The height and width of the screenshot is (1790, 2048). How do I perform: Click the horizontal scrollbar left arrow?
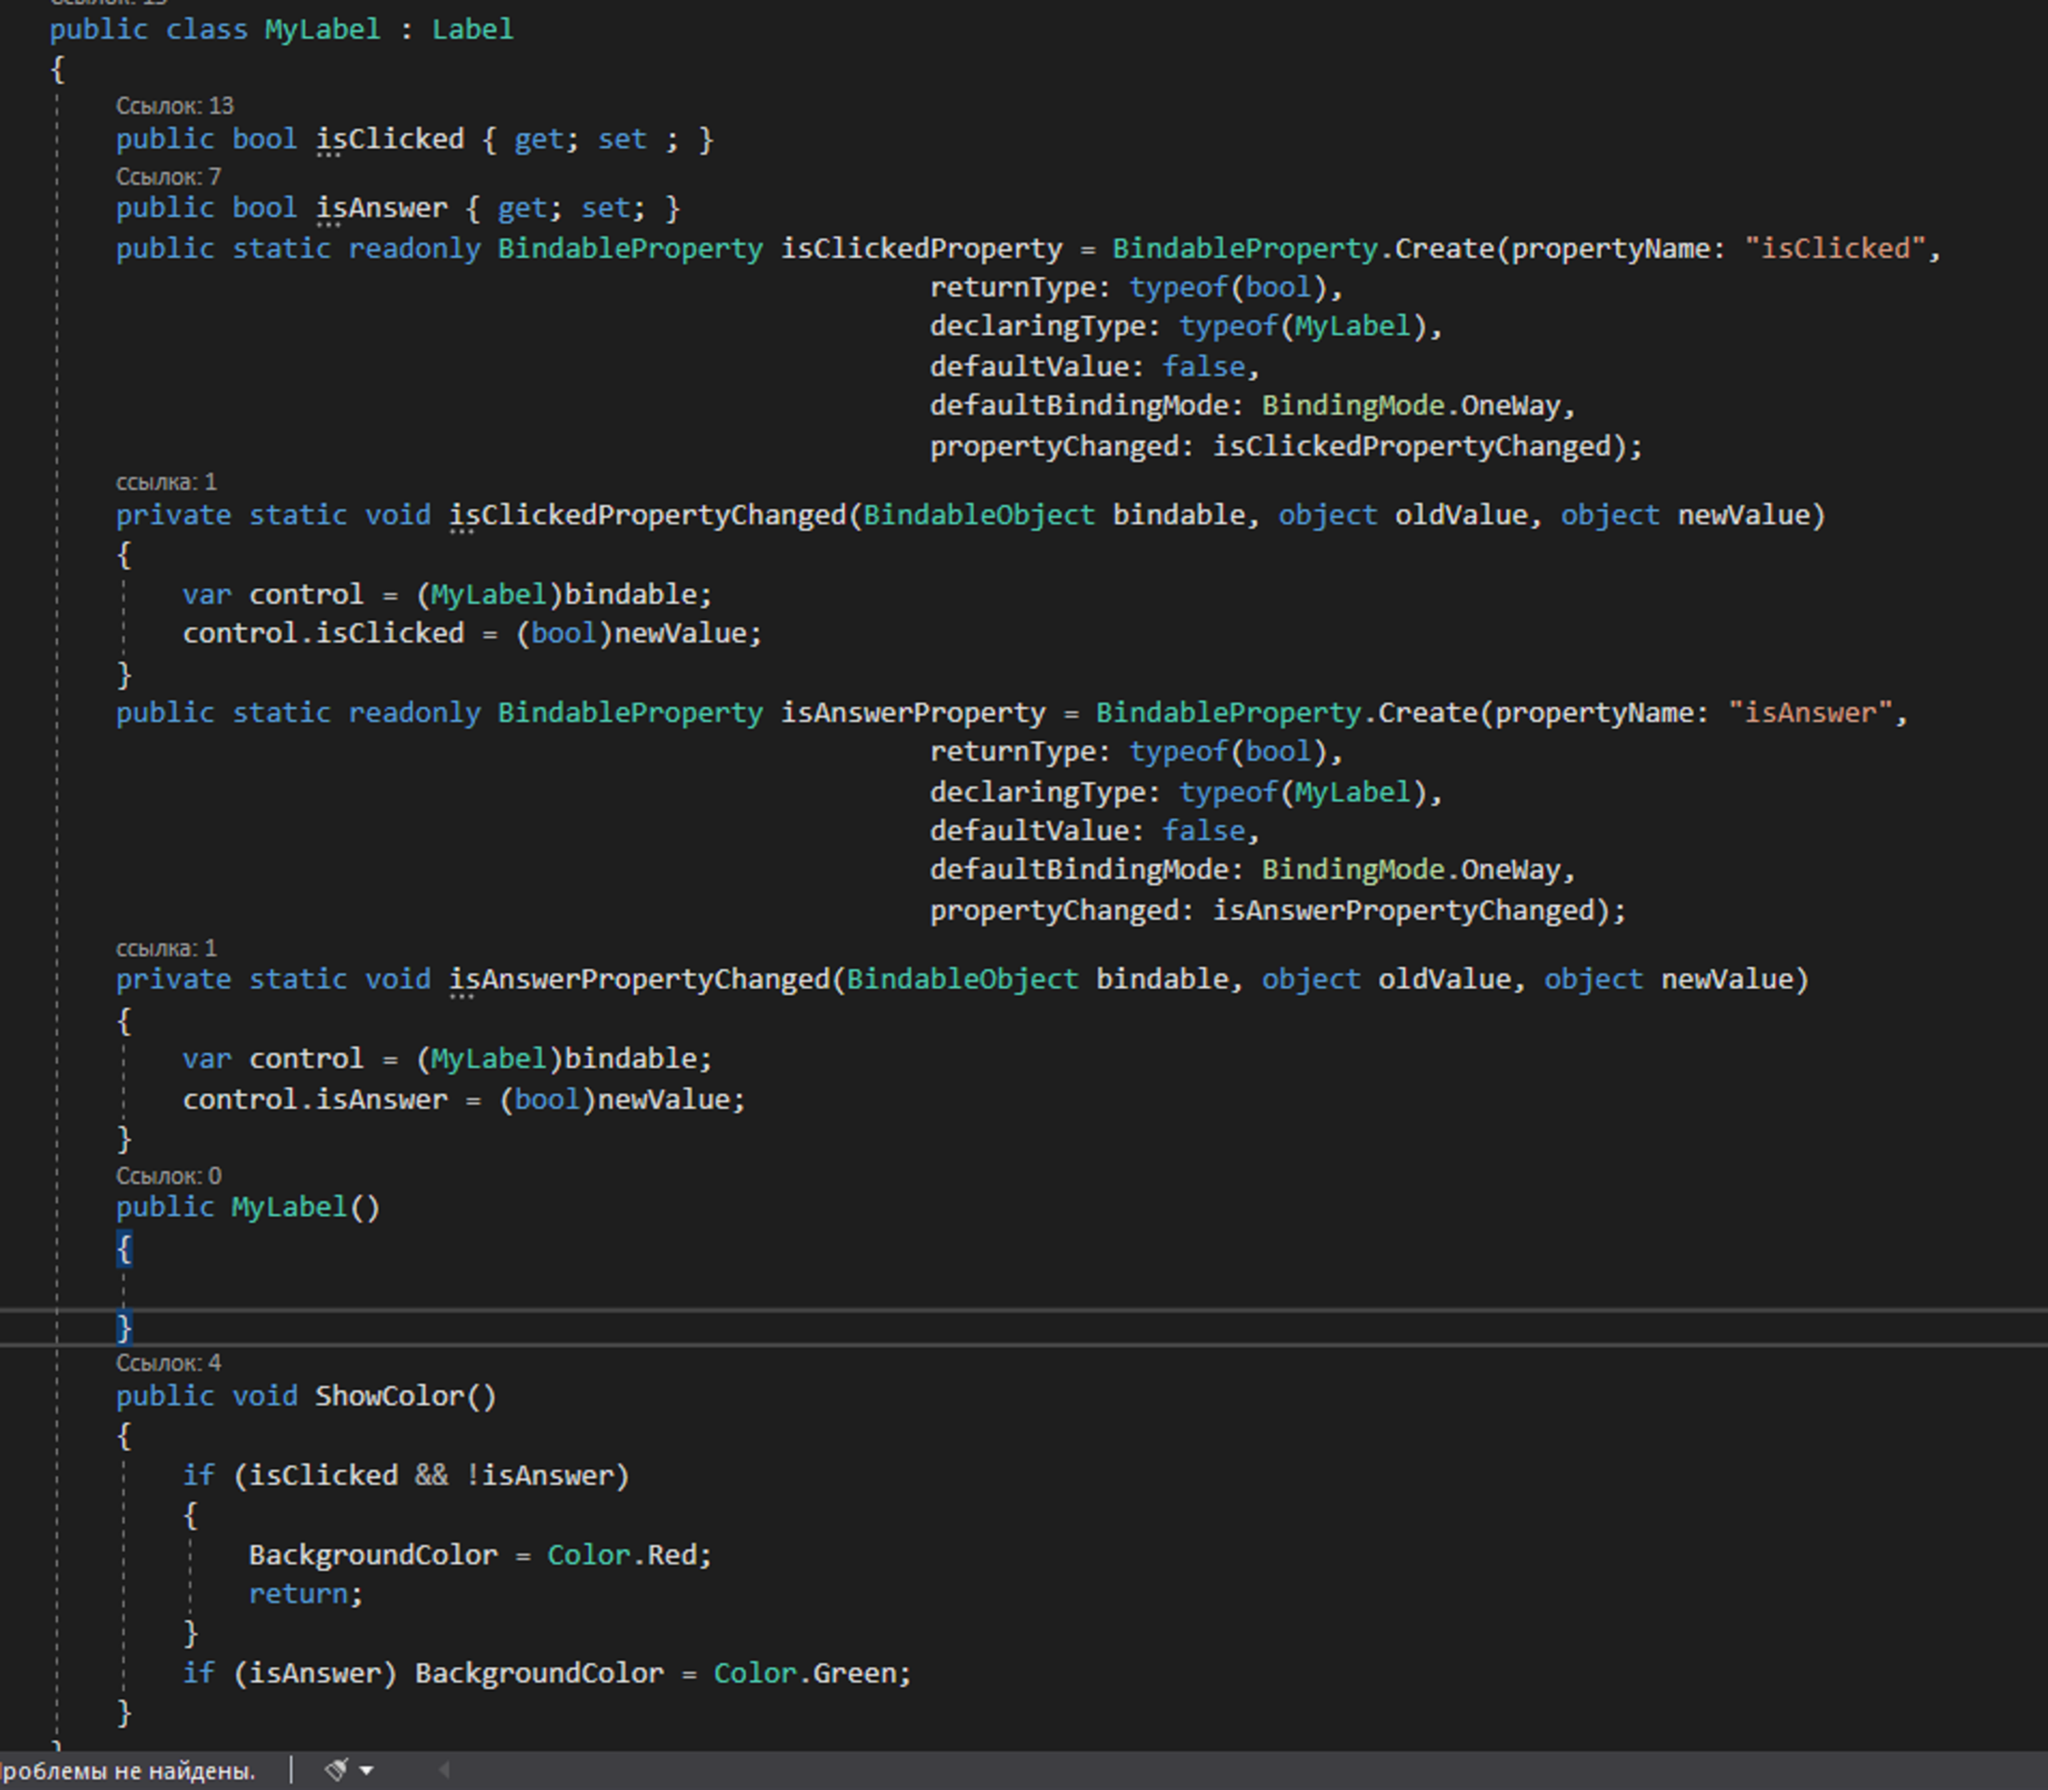click(x=445, y=1771)
